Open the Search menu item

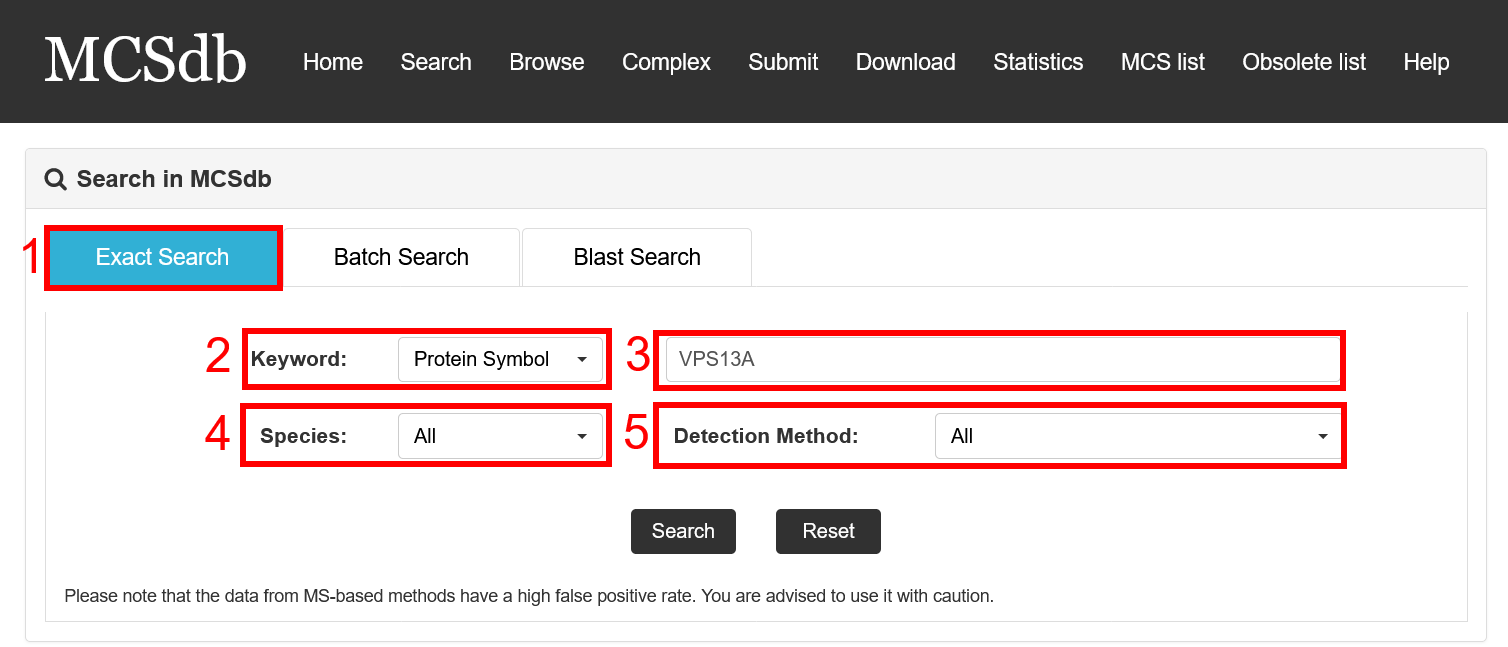[436, 62]
